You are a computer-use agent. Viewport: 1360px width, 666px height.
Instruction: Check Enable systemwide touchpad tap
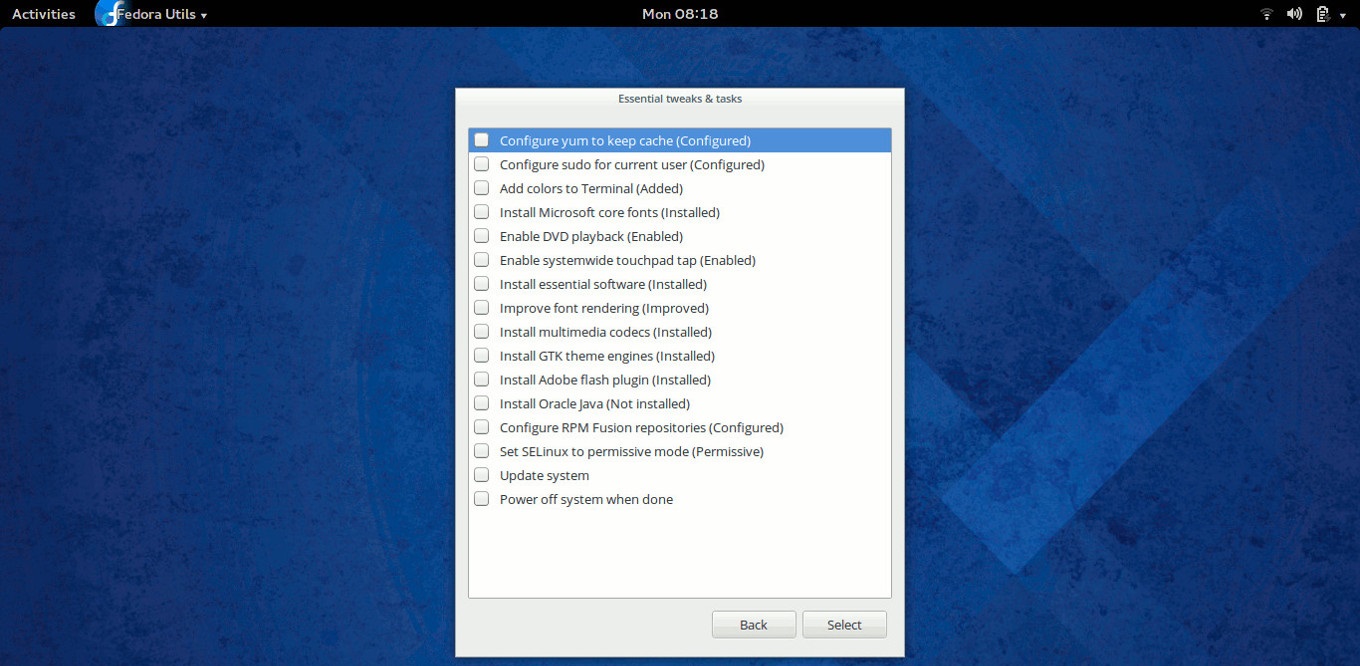(x=481, y=260)
